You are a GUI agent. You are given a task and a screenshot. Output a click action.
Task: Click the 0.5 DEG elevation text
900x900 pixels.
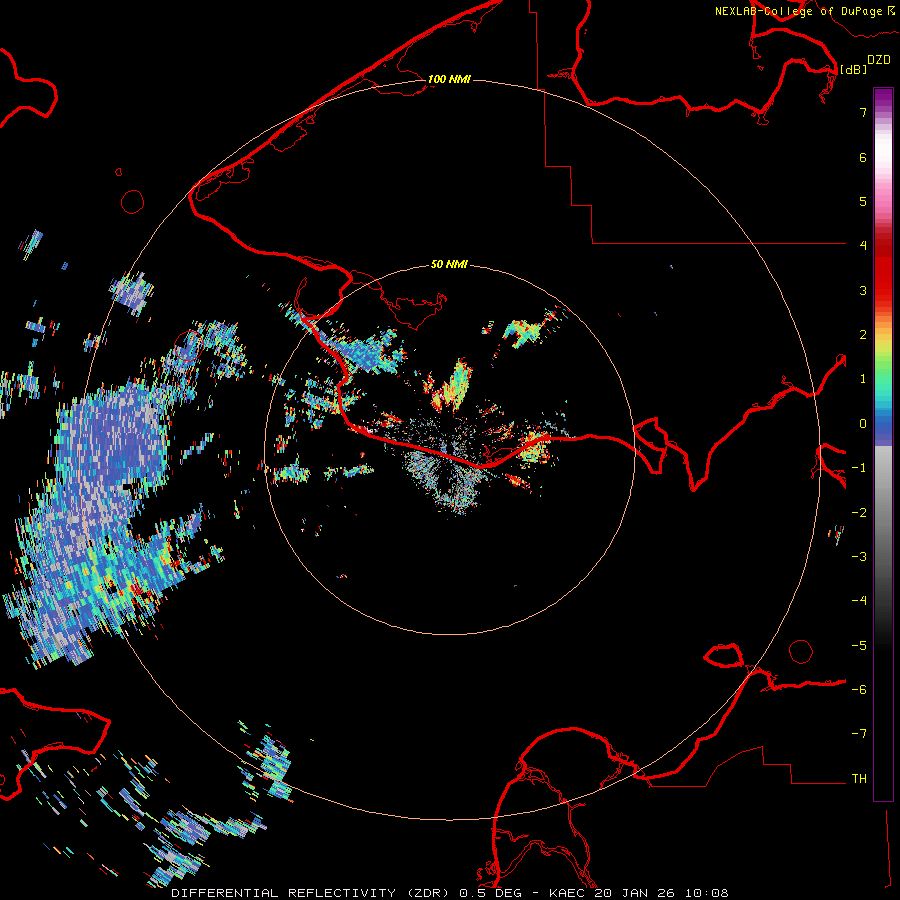tap(491, 893)
